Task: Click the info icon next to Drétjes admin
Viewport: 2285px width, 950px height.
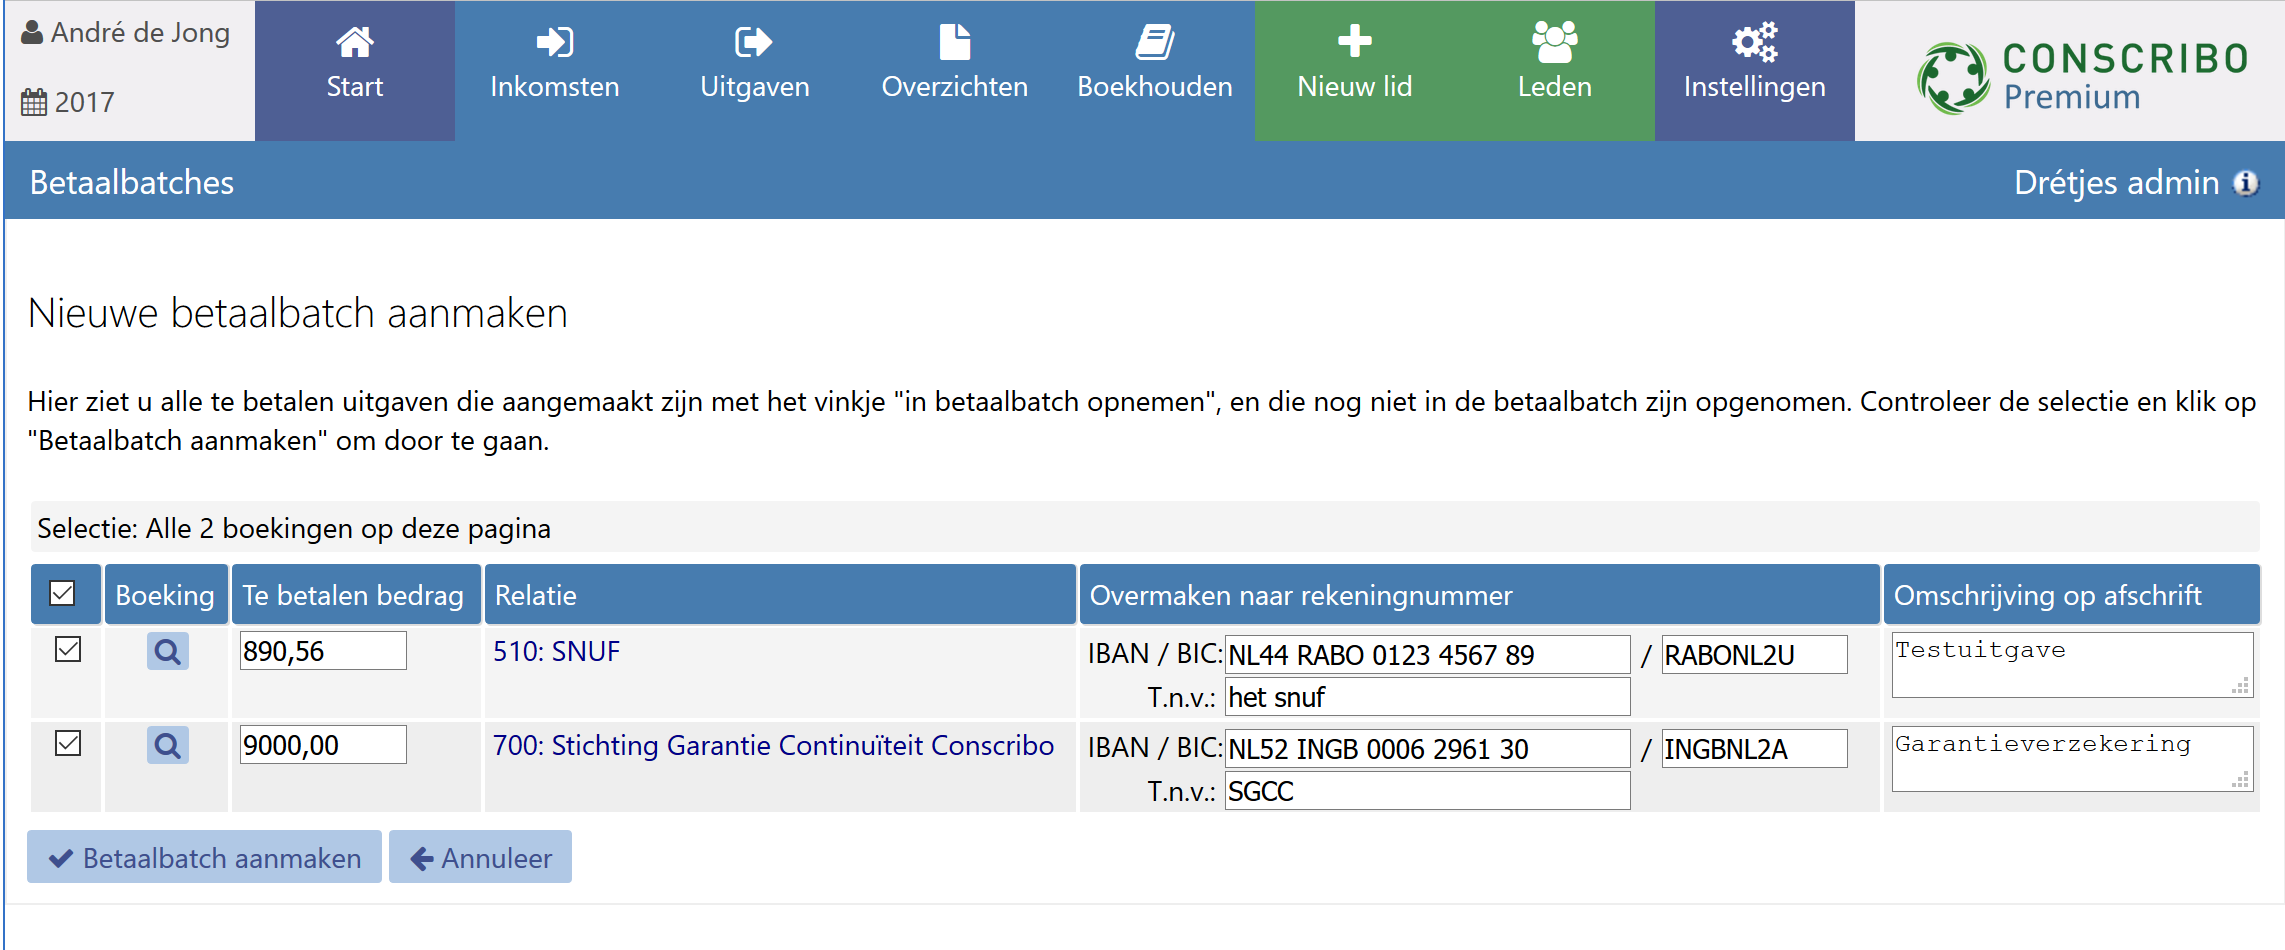Action: coord(2246,183)
